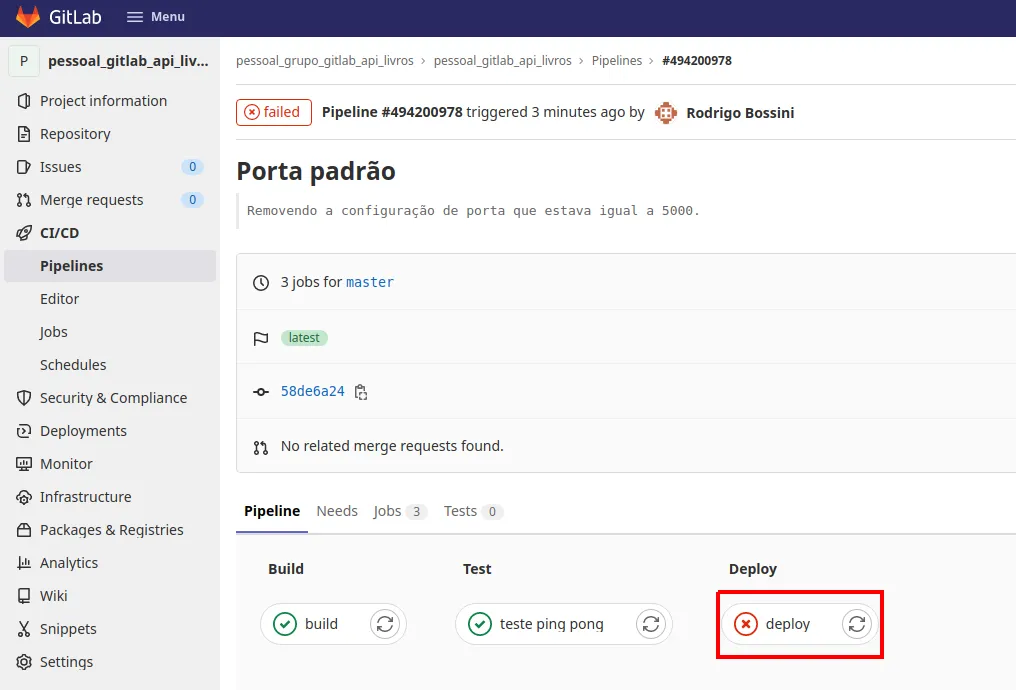Open the master branch link
Viewport: 1016px width, 690px height.
pyautogui.click(x=370, y=282)
